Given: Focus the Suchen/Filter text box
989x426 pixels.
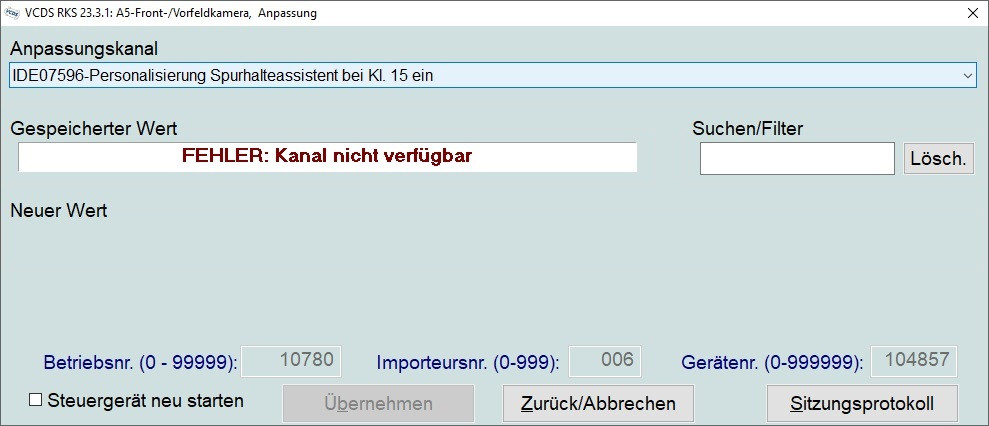Looking at the screenshot, I should tap(796, 158).
